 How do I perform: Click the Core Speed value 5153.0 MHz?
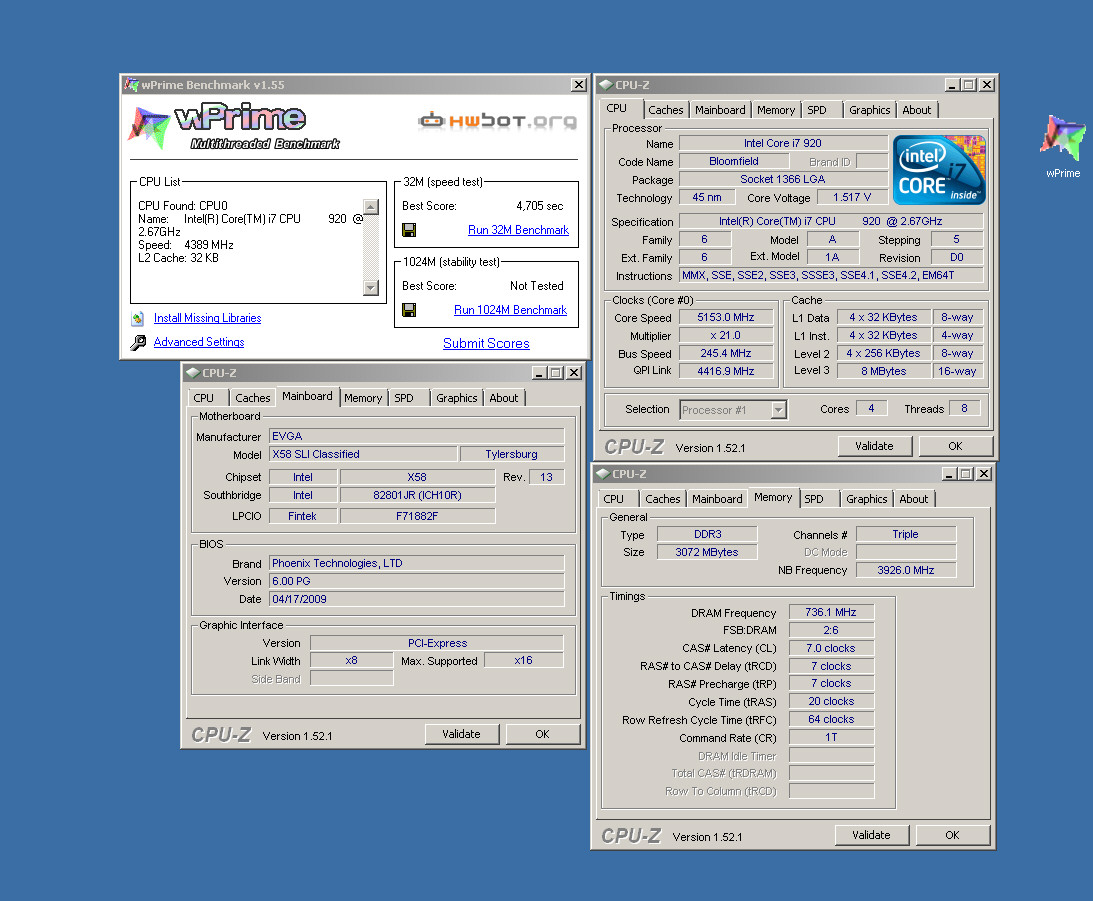(x=726, y=317)
